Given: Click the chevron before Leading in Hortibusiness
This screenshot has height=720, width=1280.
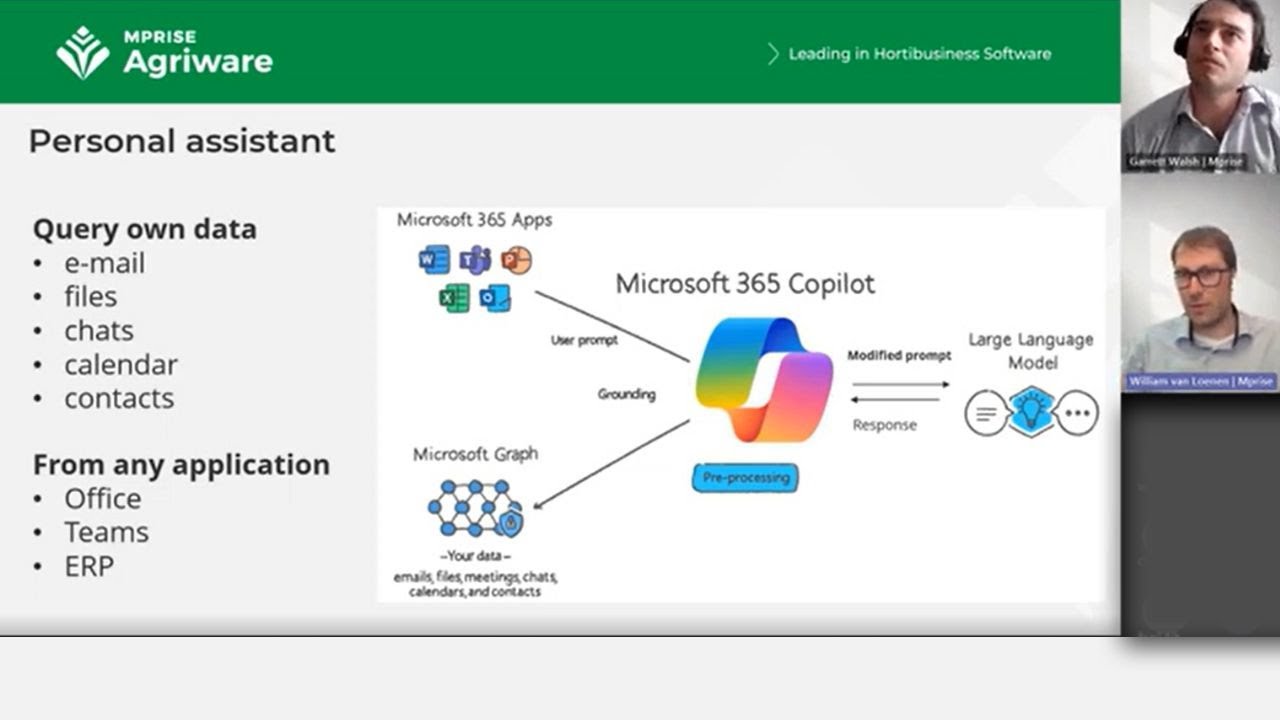Looking at the screenshot, I should (x=773, y=54).
